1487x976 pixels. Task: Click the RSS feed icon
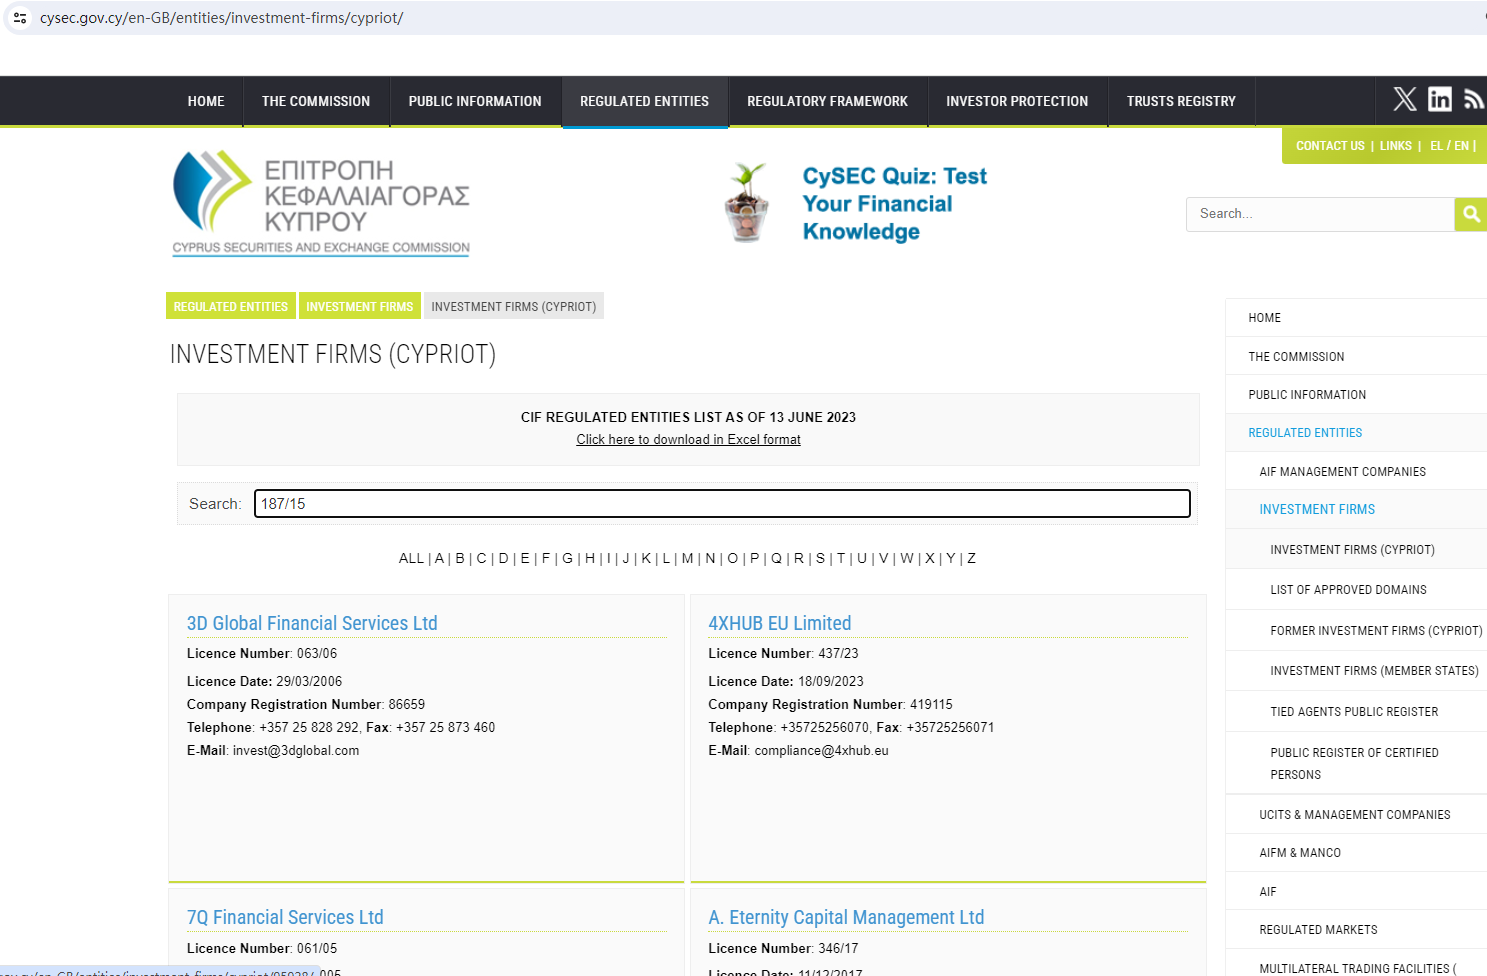click(x=1473, y=99)
